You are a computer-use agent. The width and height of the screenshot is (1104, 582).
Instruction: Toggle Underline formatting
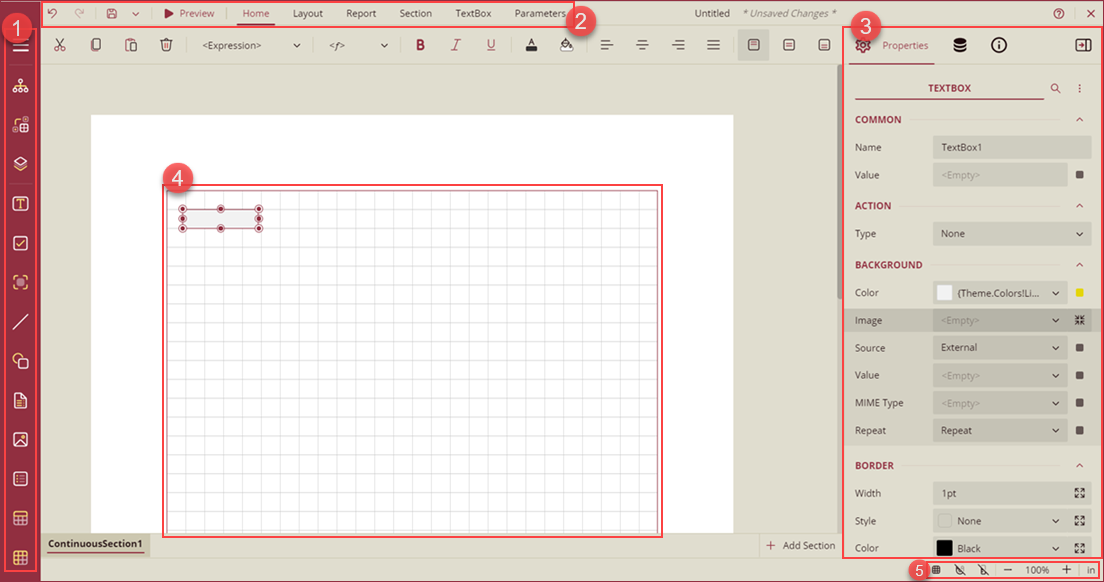click(x=491, y=45)
